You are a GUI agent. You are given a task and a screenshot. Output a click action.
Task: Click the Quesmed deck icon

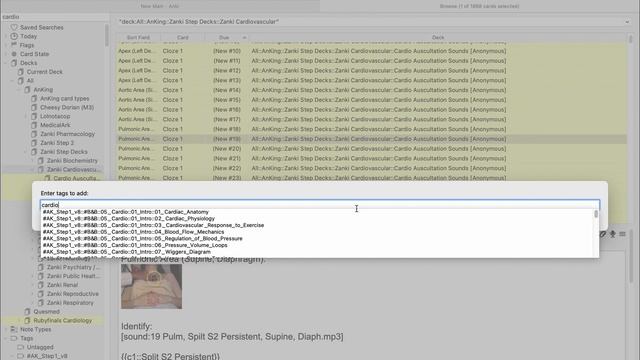(x=27, y=311)
